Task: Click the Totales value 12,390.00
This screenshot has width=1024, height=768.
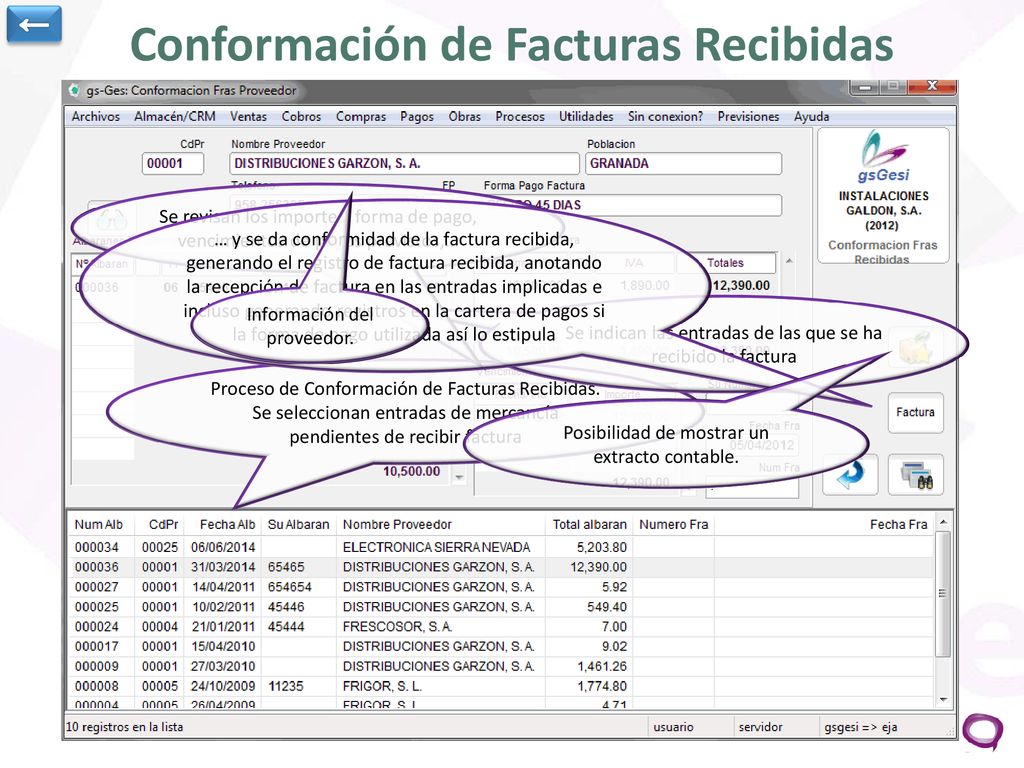Action: tap(741, 285)
